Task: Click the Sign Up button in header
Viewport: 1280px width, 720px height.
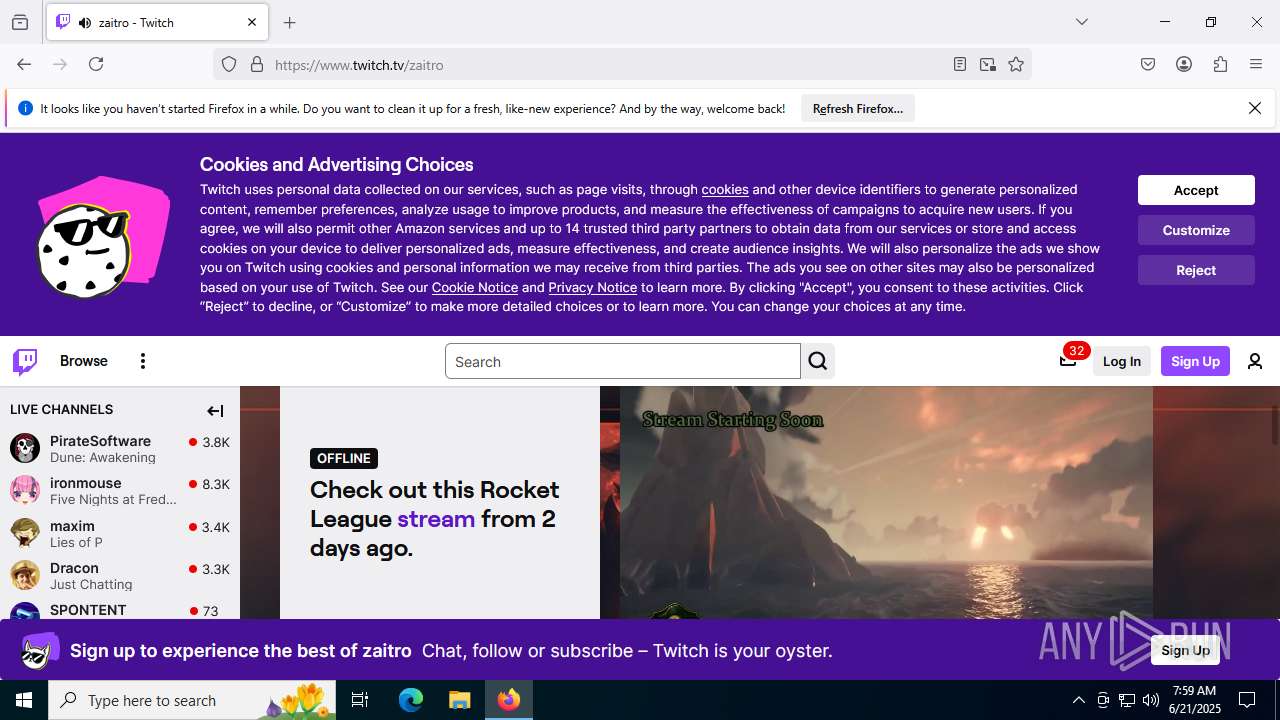Action: click(x=1195, y=361)
